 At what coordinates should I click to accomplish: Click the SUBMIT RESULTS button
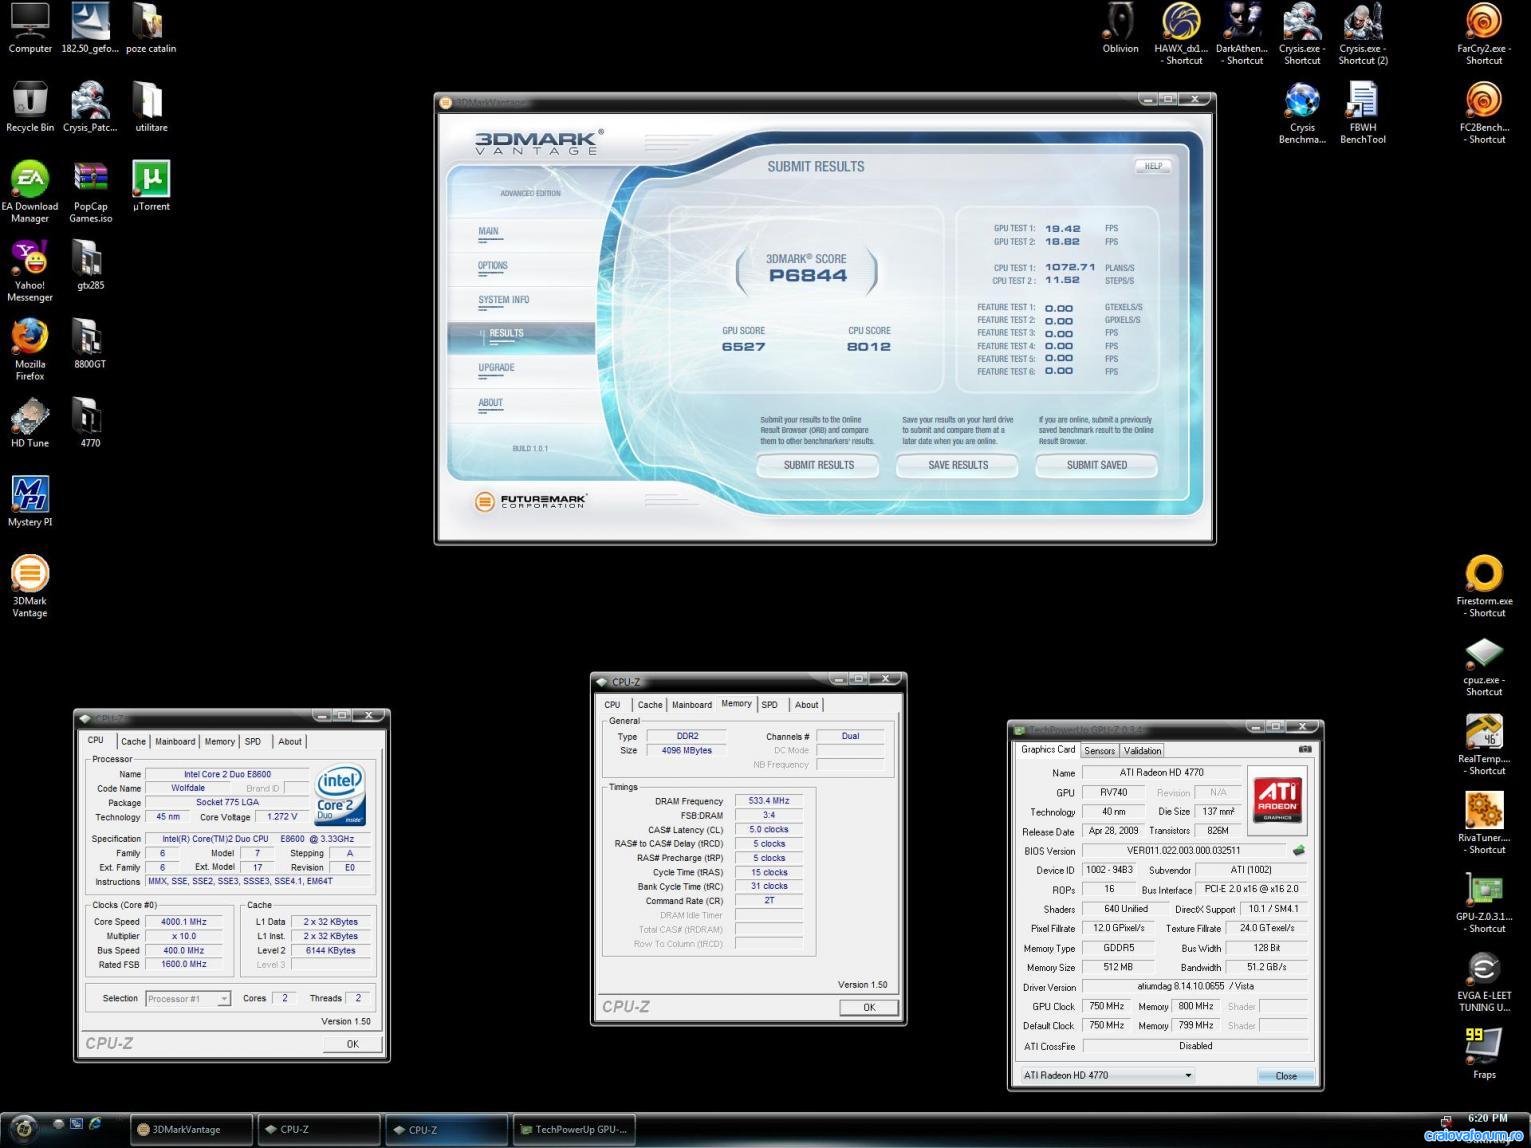tap(819, 465)
